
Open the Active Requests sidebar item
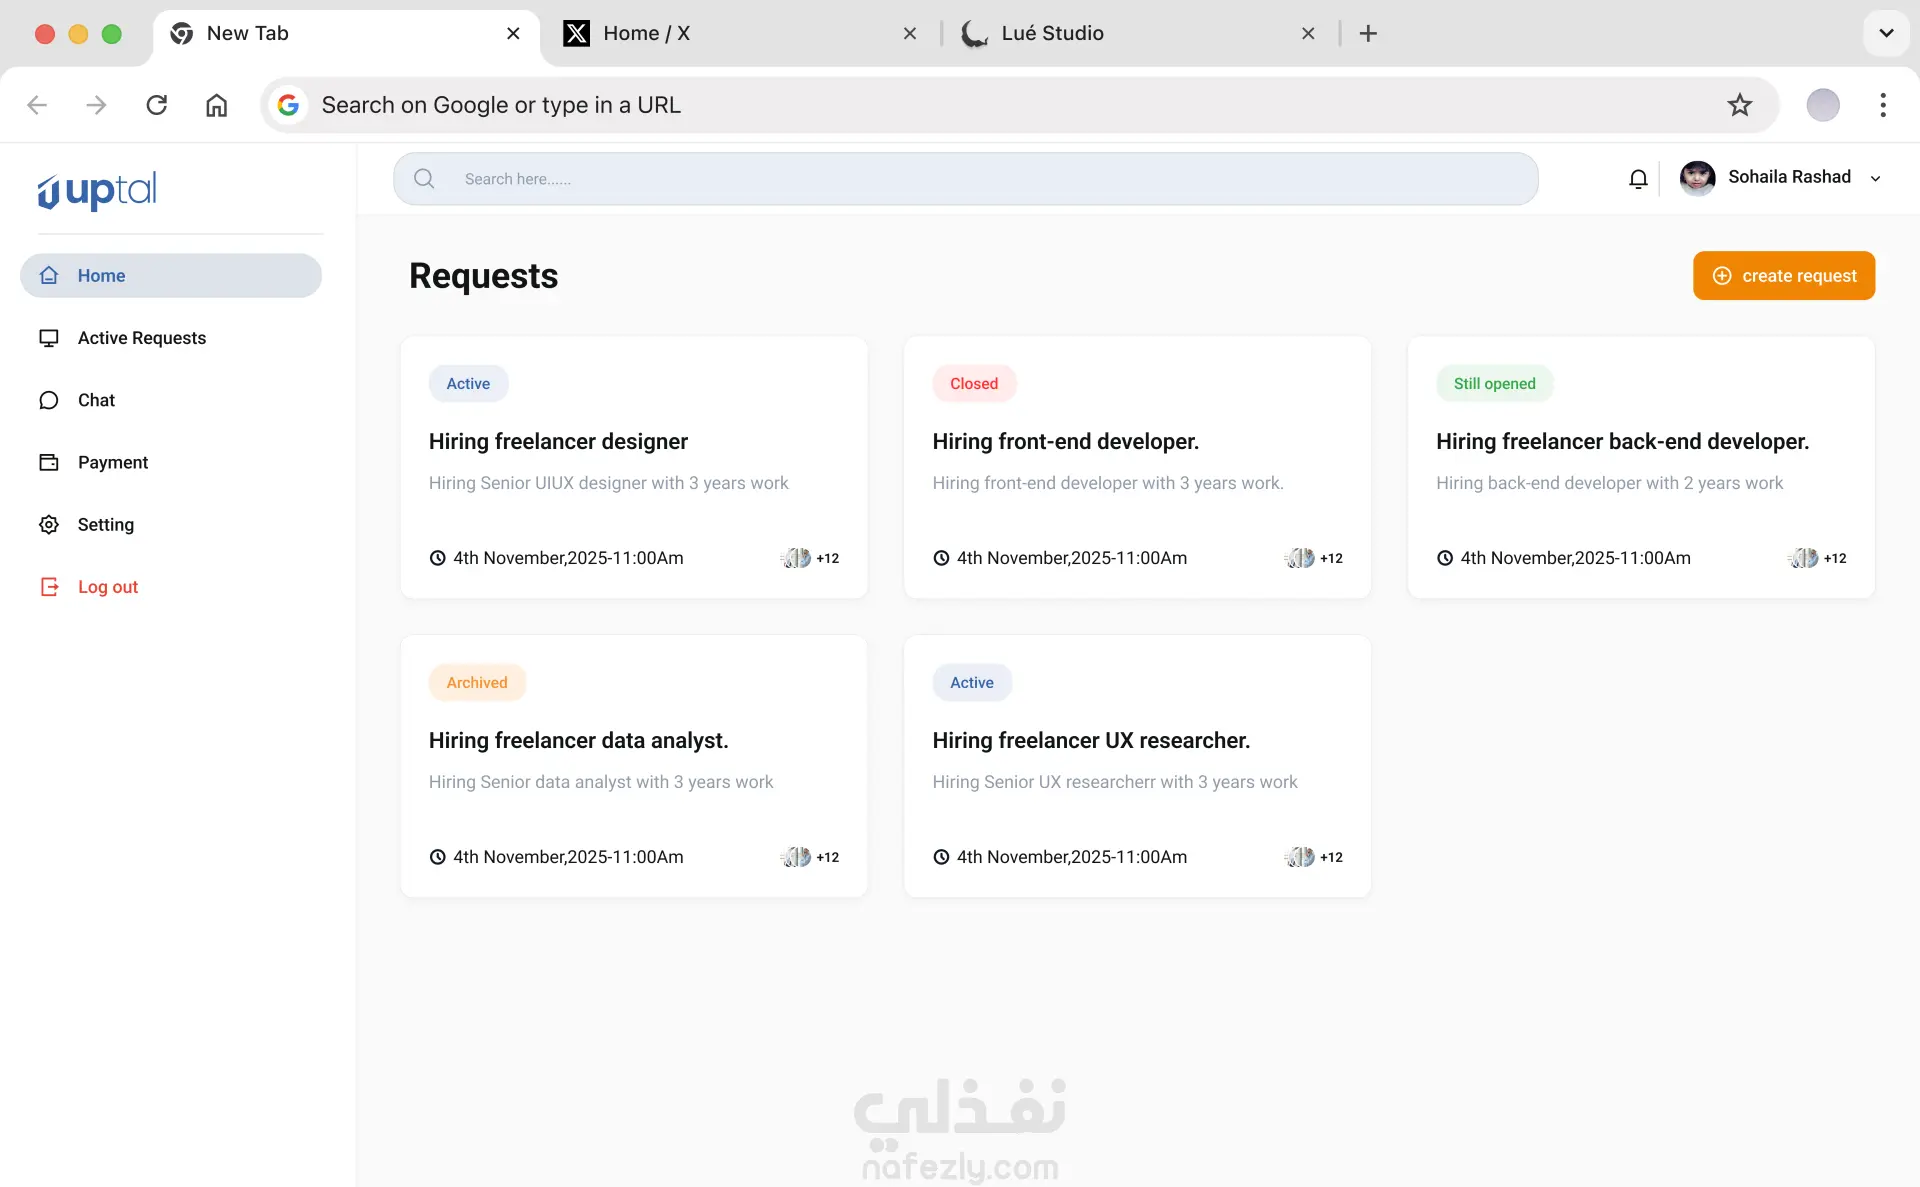pos(141,338)
